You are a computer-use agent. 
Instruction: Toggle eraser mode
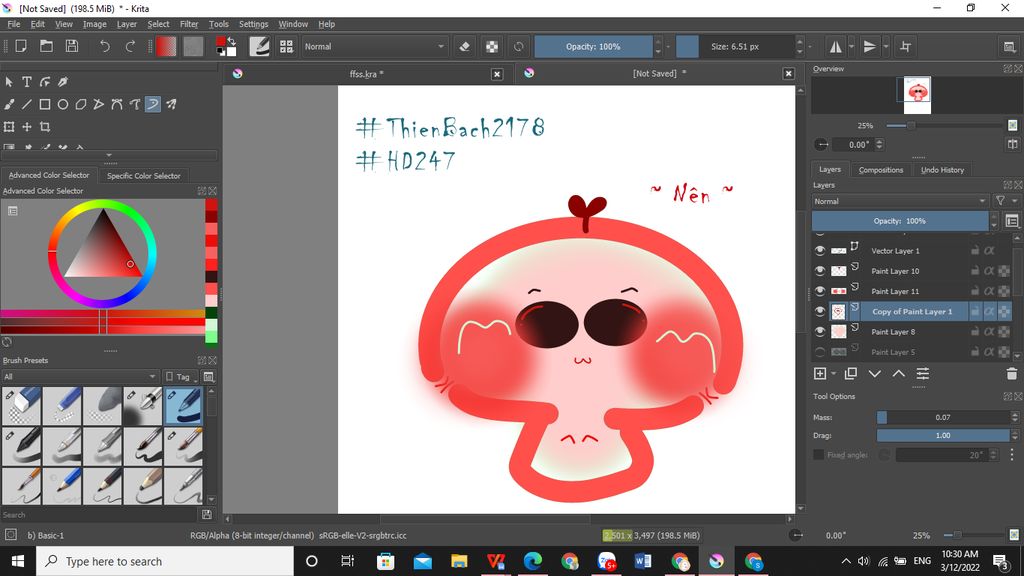(464, 46)
